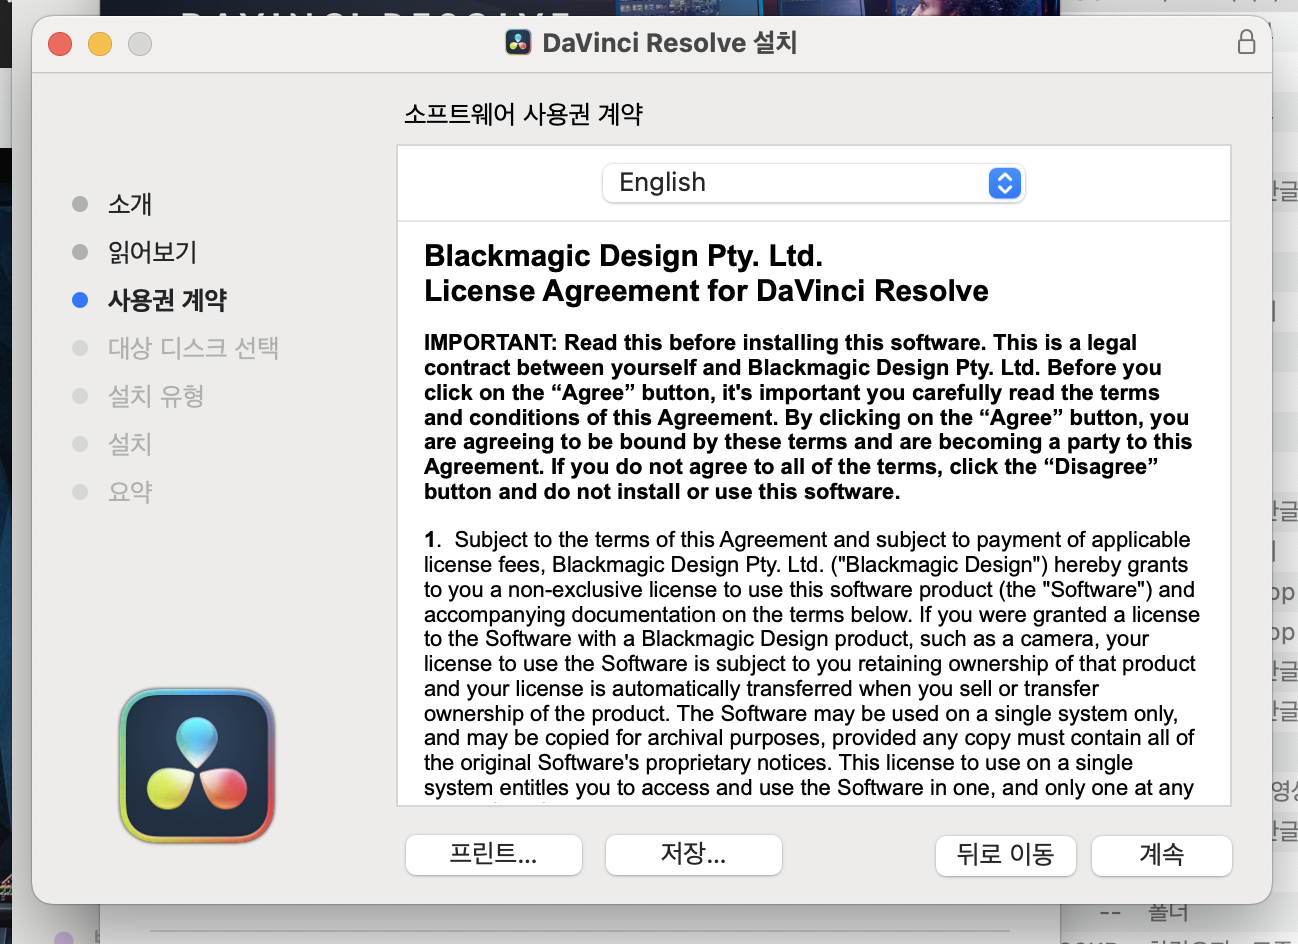The image size is (1298, 944).
Task: Click the 저장... button
Action: [x=694, y=855]
